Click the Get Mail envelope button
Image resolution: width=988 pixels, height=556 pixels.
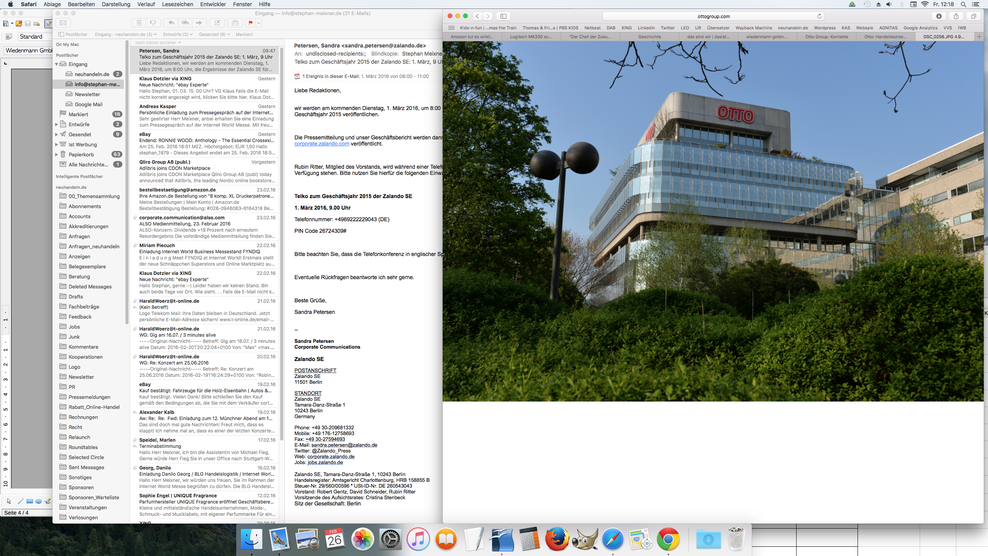[x=63, y=23]
